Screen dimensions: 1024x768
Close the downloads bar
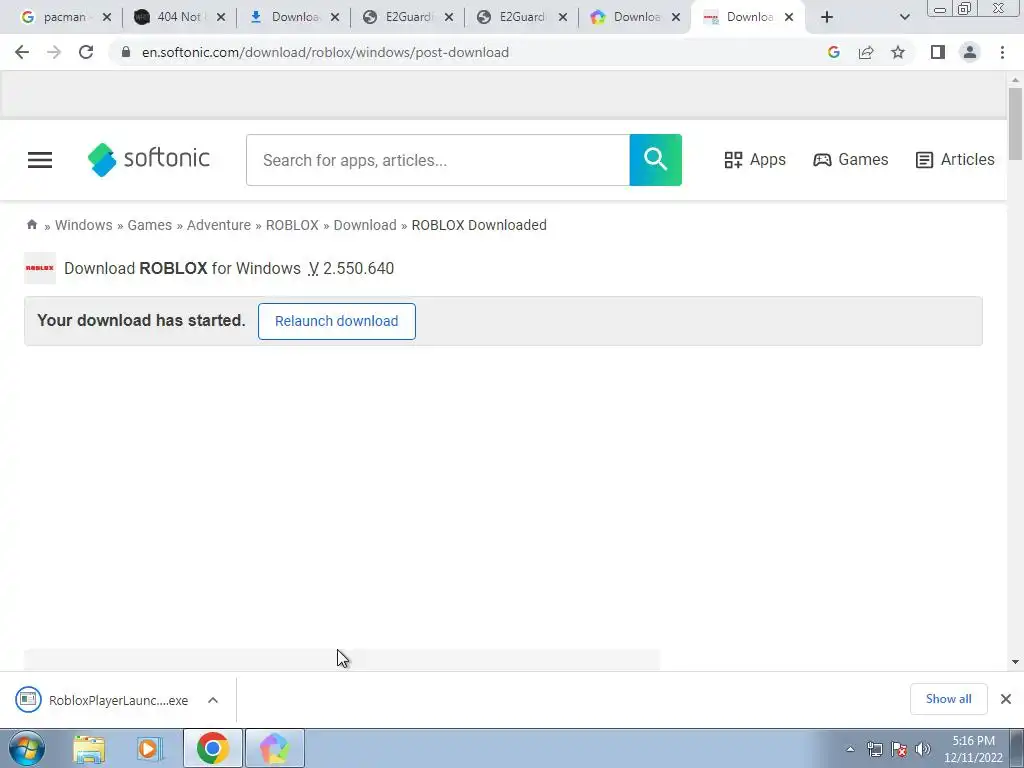coord(1006,699)
